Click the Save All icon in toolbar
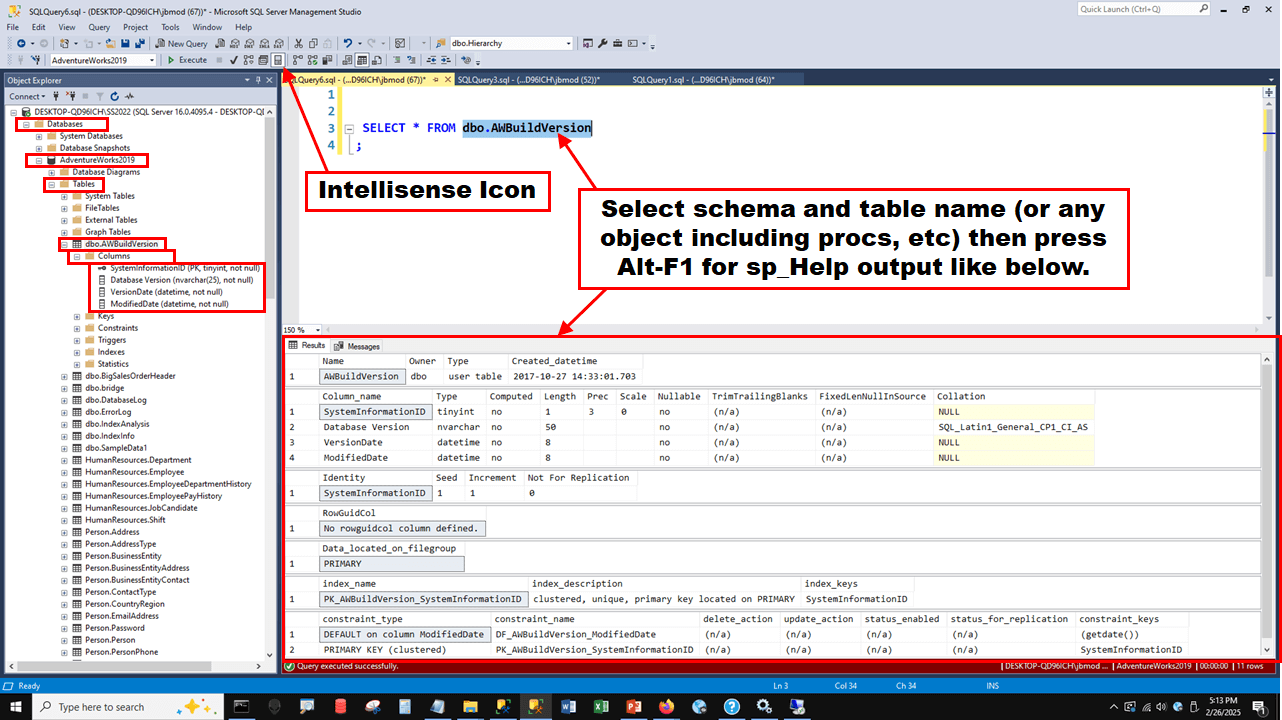This screenshot has height=720, width=1282. pos(139,44)
